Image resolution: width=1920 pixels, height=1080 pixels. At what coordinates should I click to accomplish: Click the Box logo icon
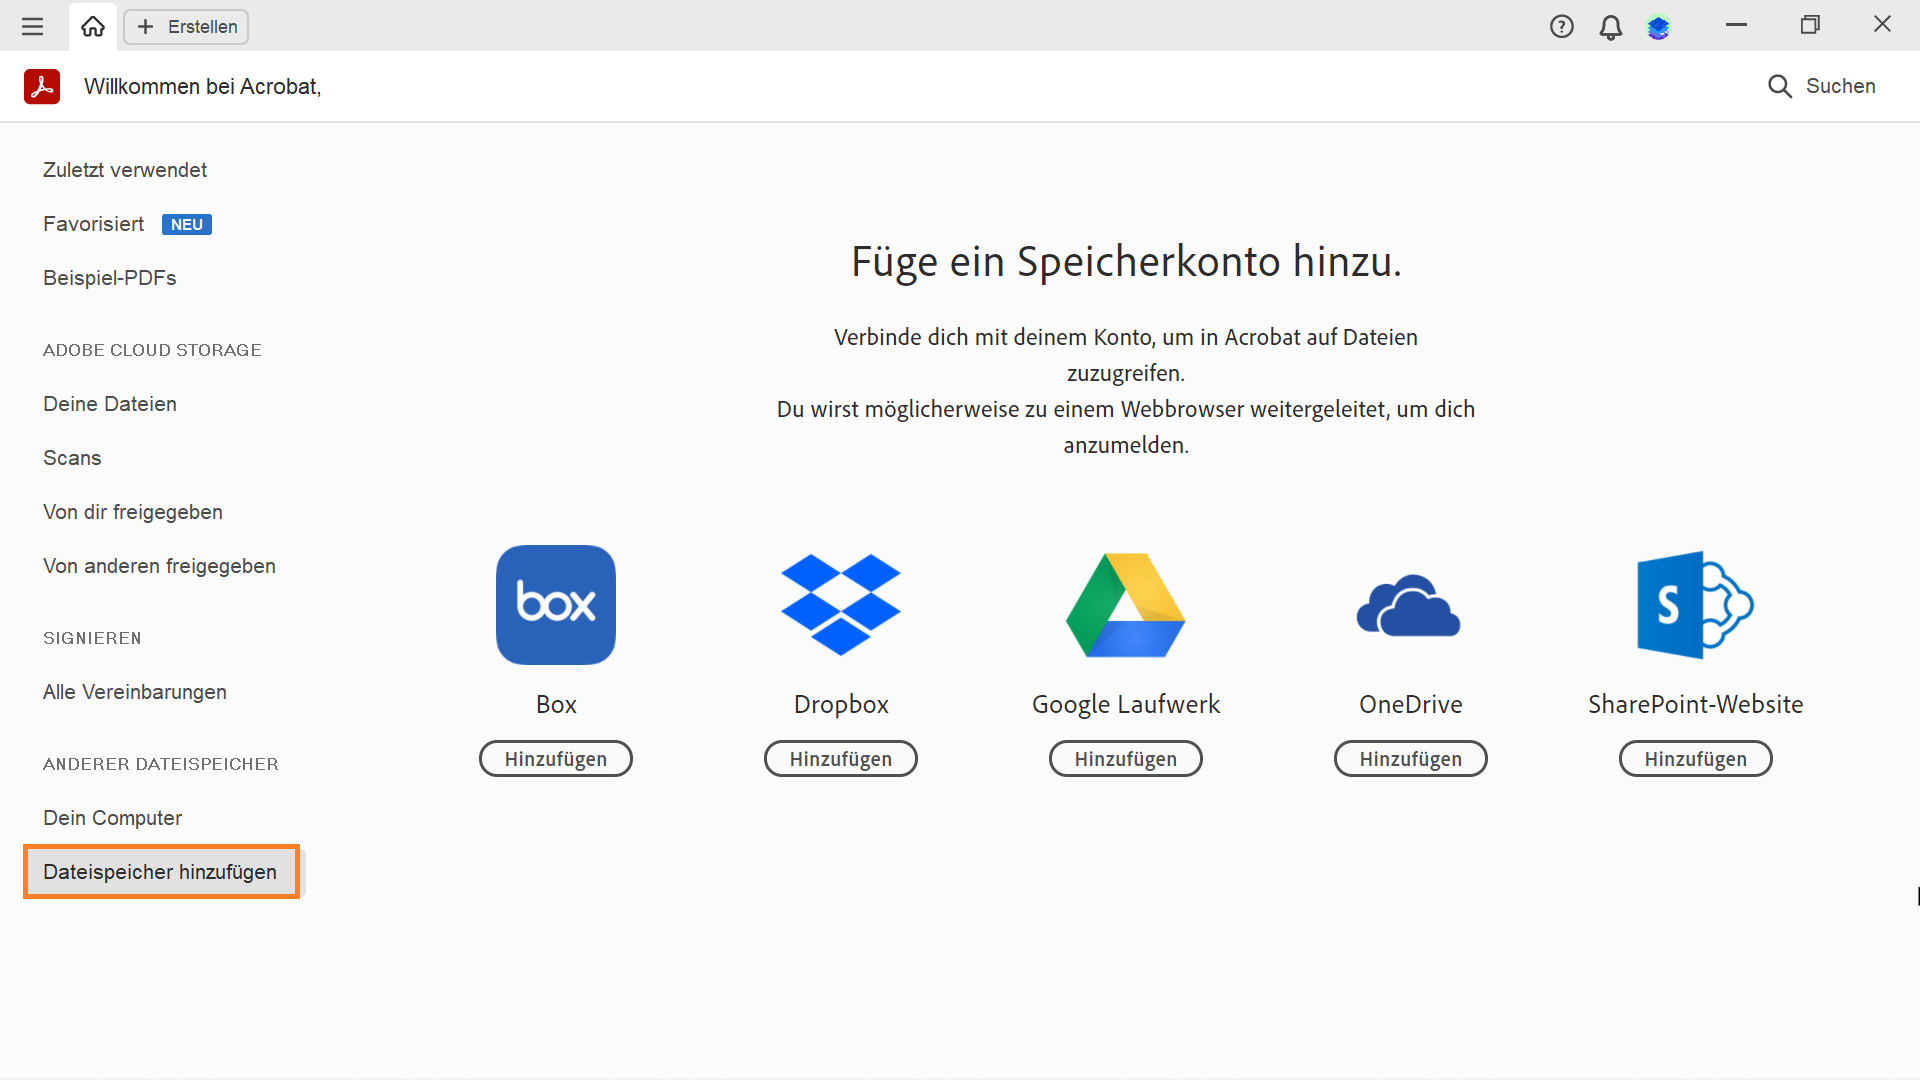point(556,605)
